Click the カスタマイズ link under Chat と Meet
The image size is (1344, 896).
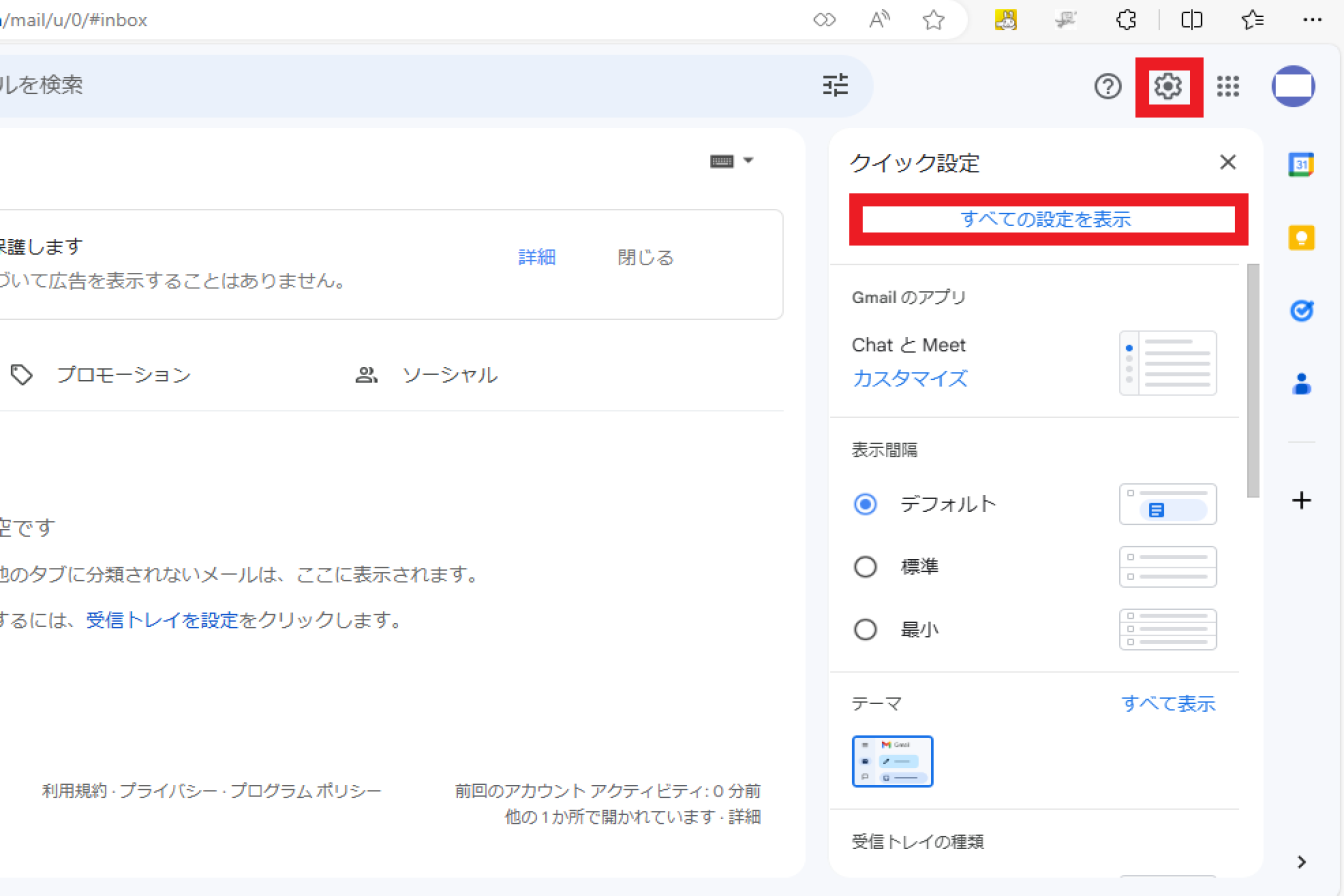[910, 379]
